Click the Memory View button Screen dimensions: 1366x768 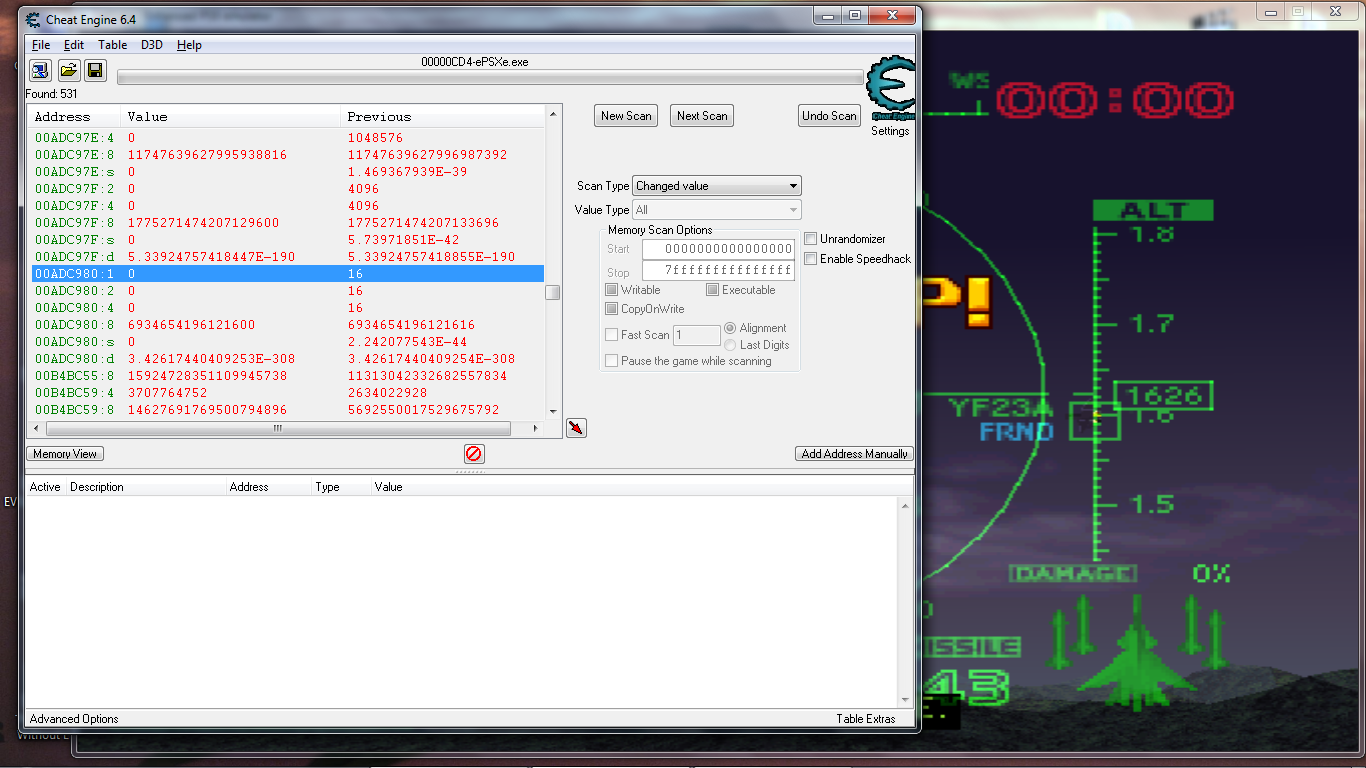65,454
